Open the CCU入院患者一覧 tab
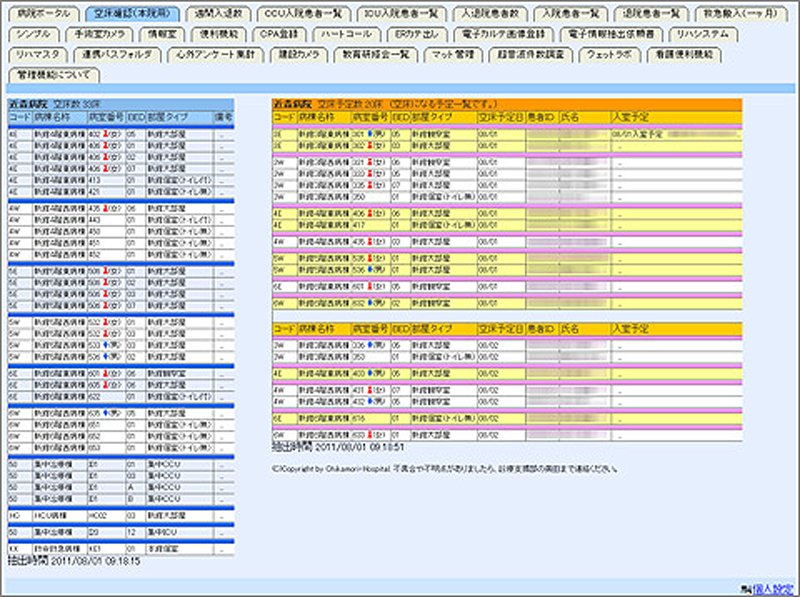Viewport: 800px width, 597px height. (303, 14)
